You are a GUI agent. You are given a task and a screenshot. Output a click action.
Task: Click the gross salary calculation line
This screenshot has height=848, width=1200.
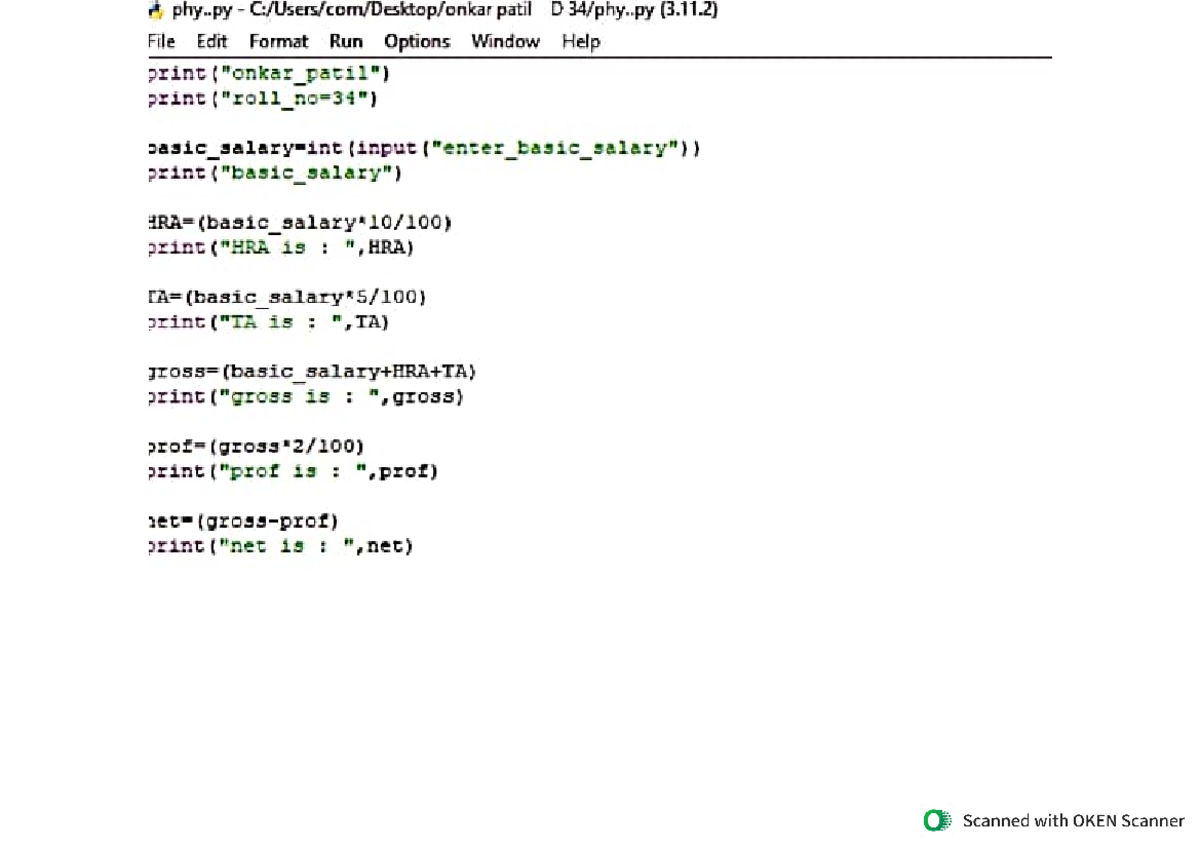tap(311, 371)
